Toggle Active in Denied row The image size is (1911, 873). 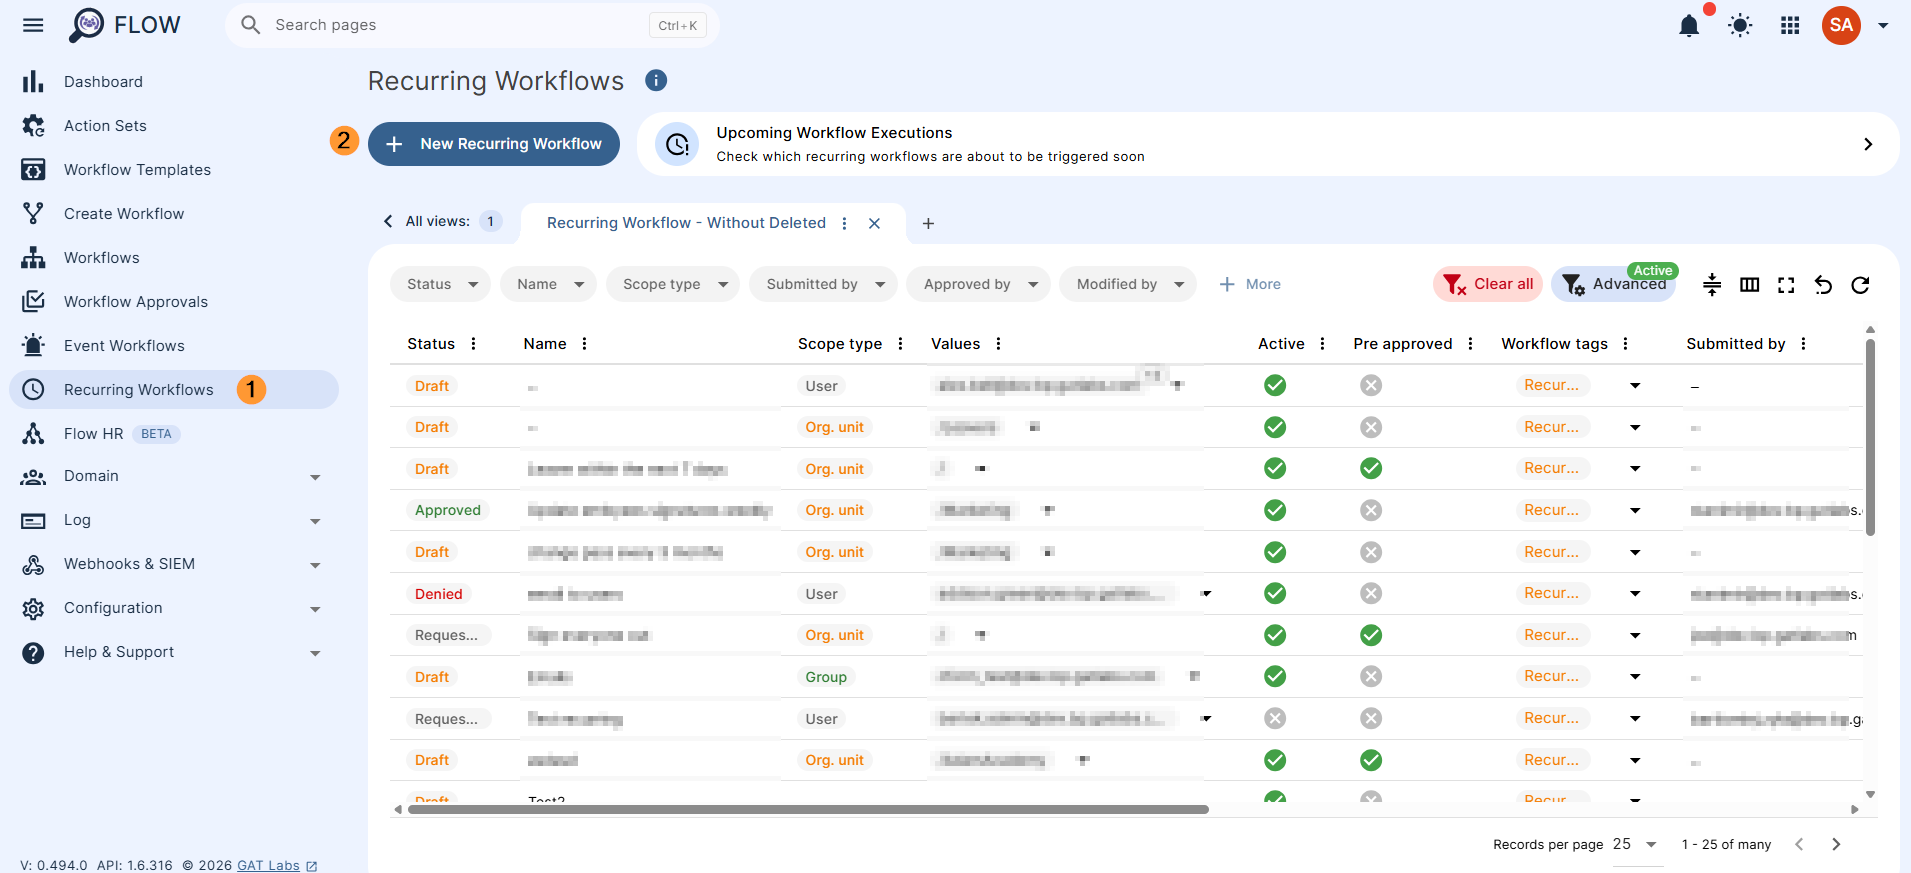1275,593
